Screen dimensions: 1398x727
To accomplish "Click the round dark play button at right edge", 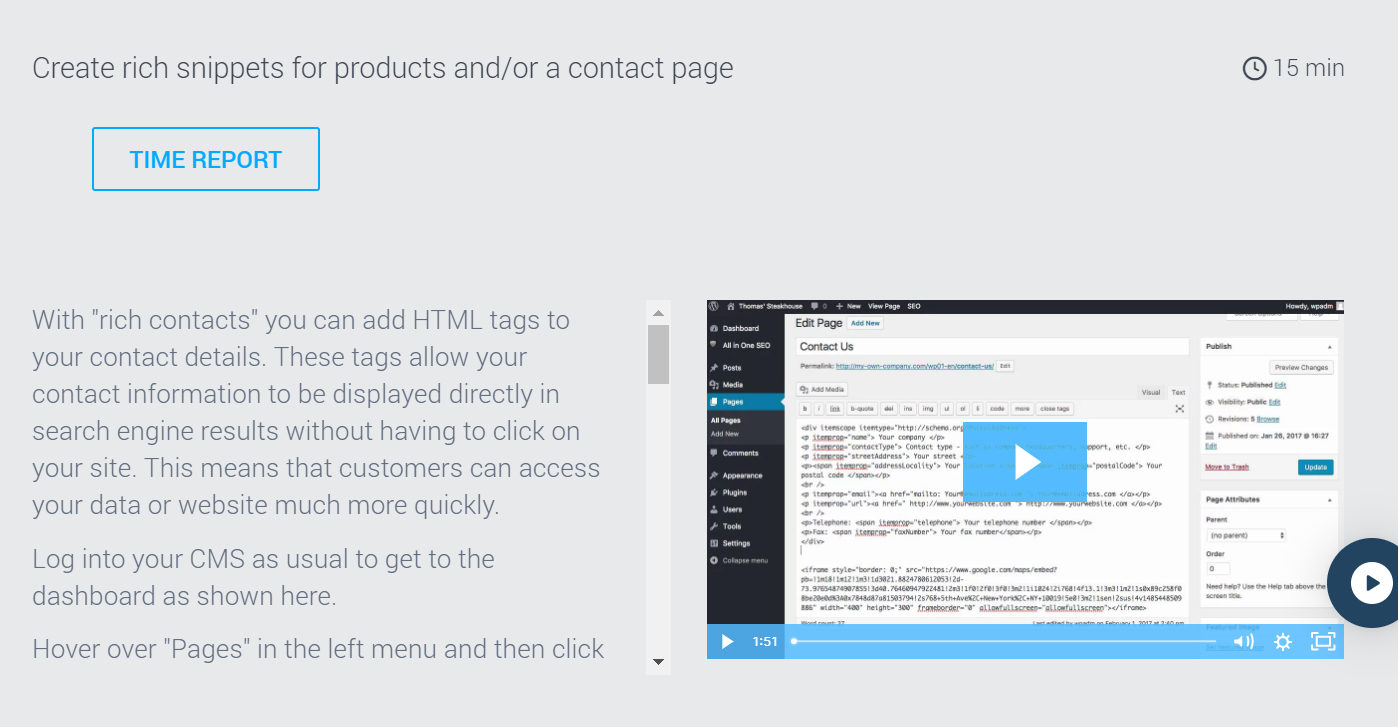I will pos(1370,583).
